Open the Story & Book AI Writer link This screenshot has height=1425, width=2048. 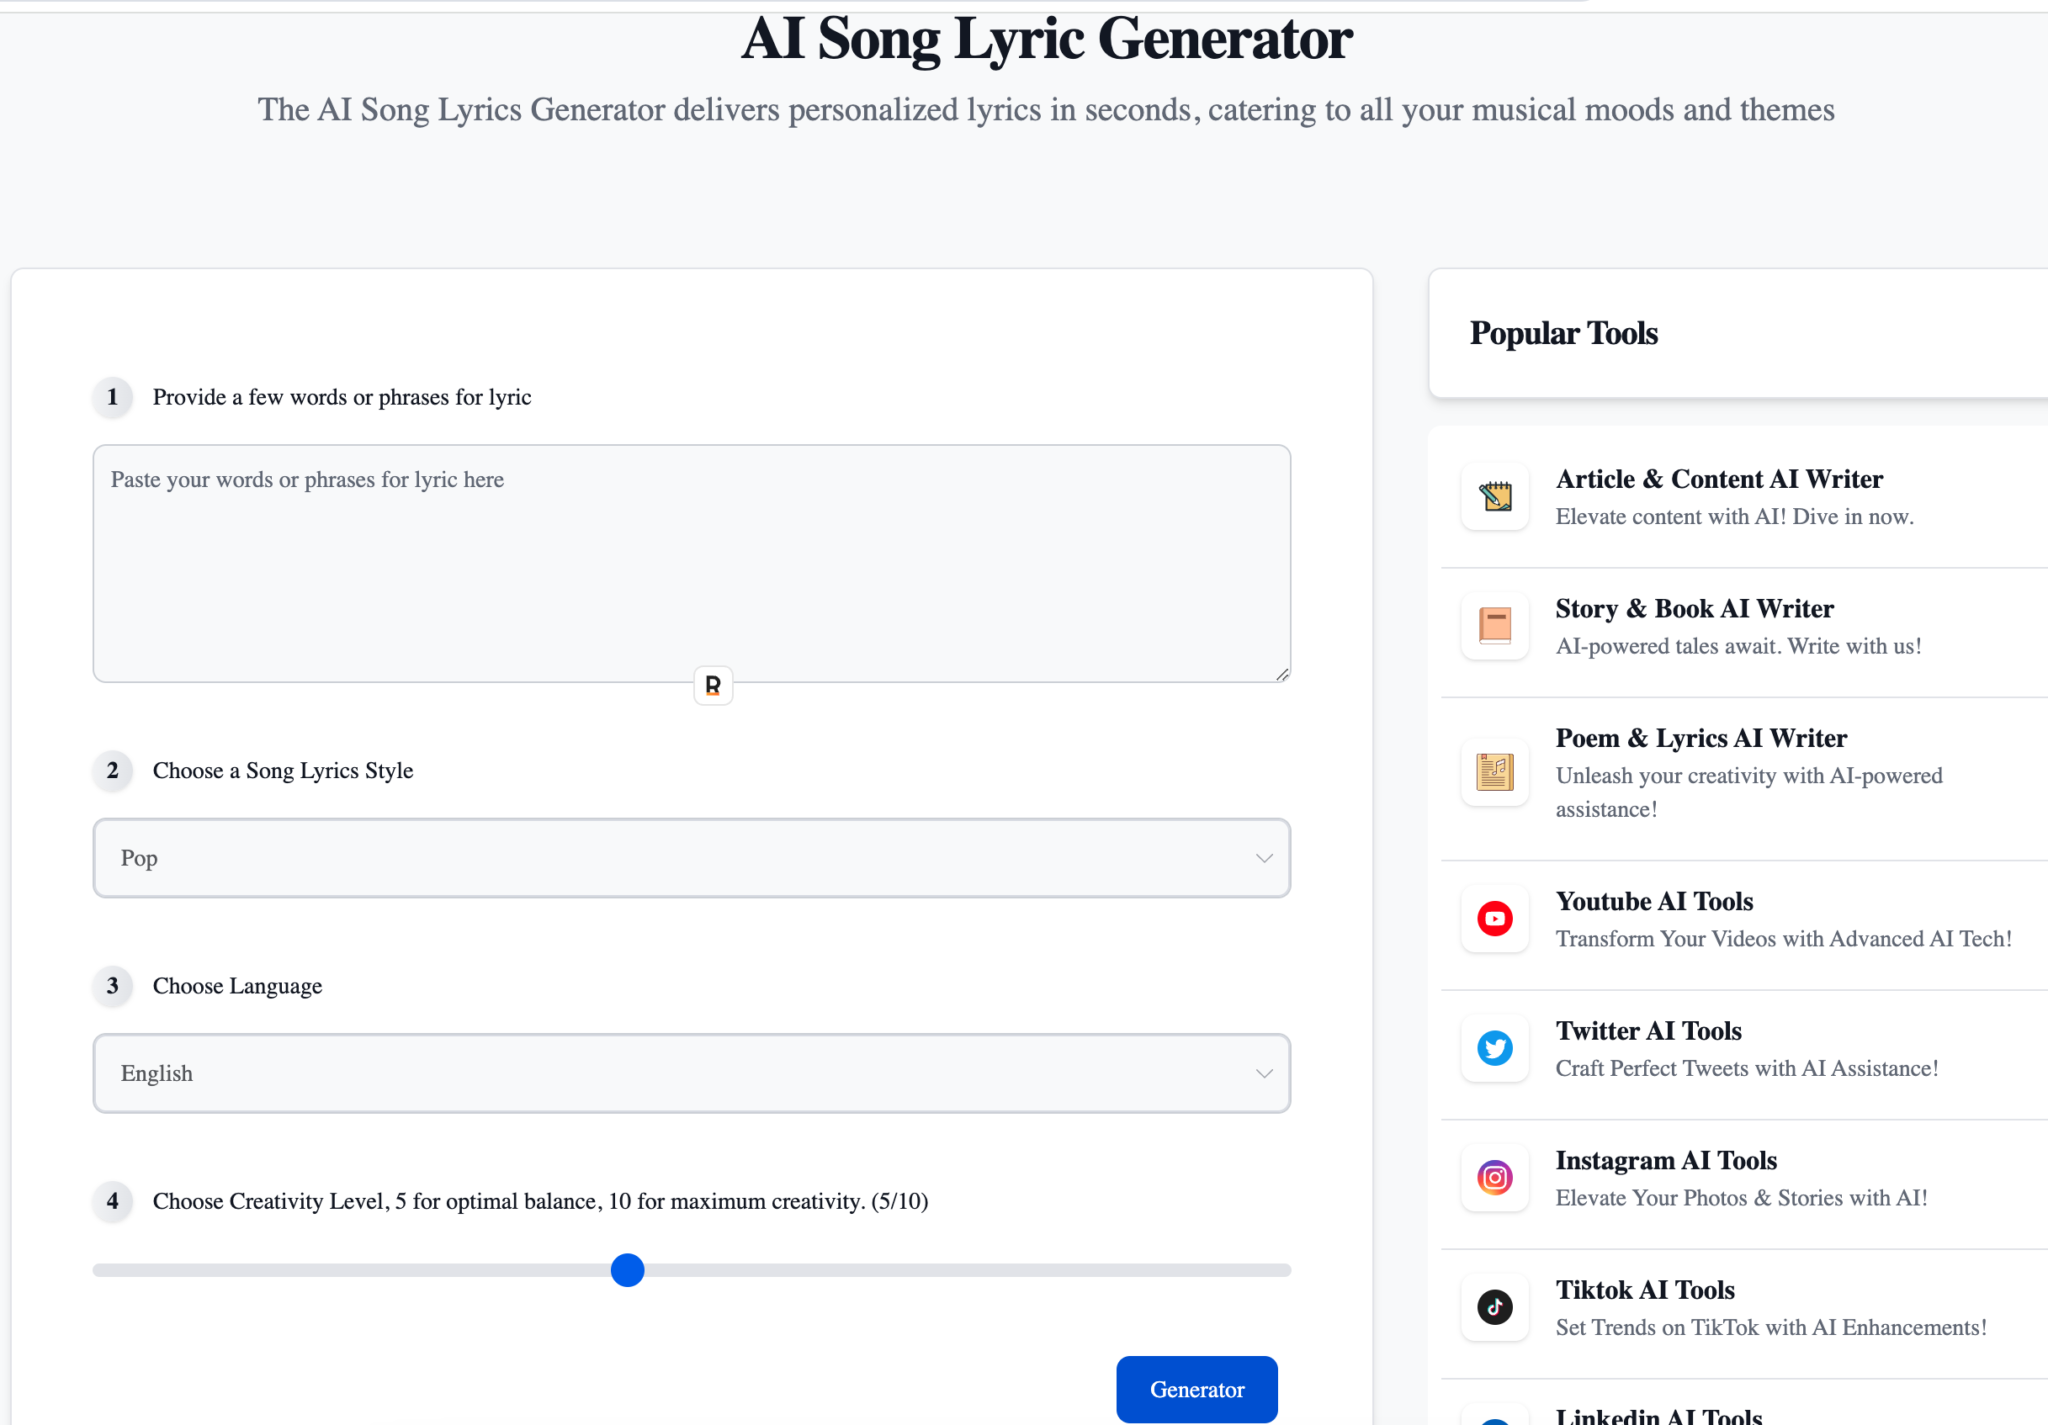click(x=1694, y=608)
